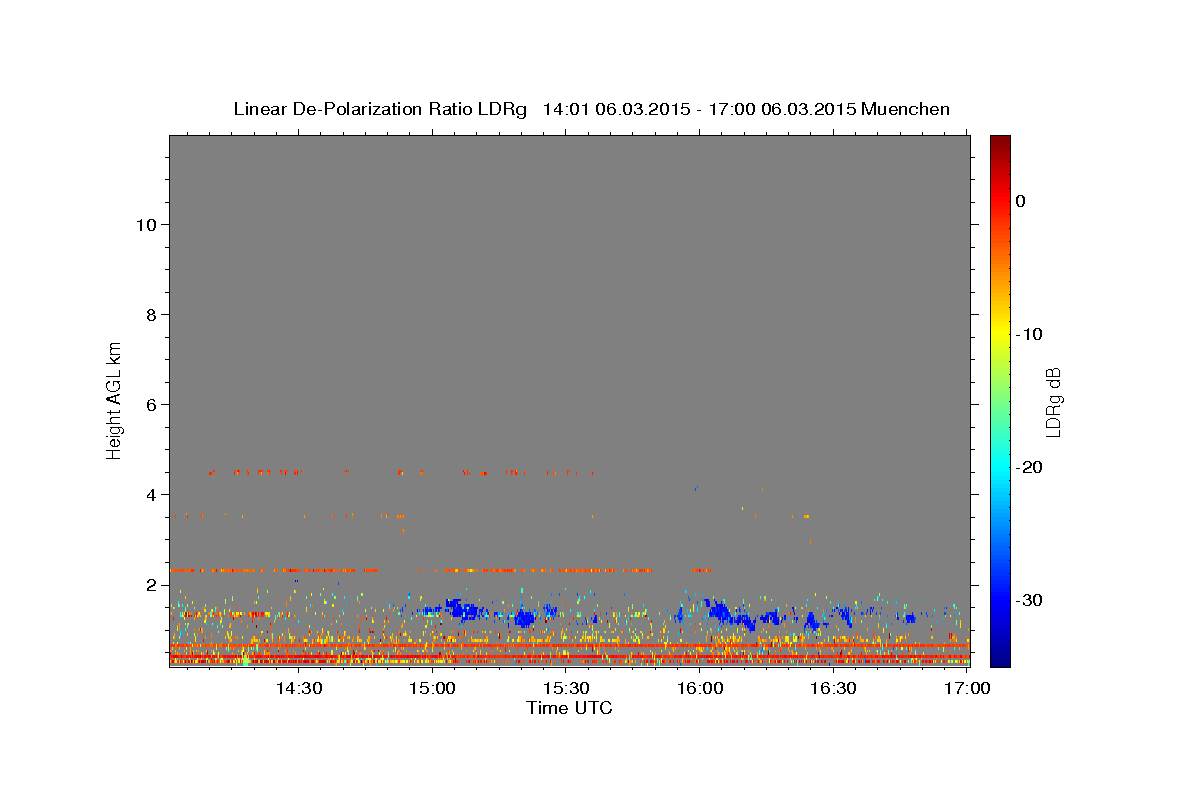This screenshot has height=800, width=1200.
Task: Click the dark blue bottom of colorbar
Action: coord(1000,657)
